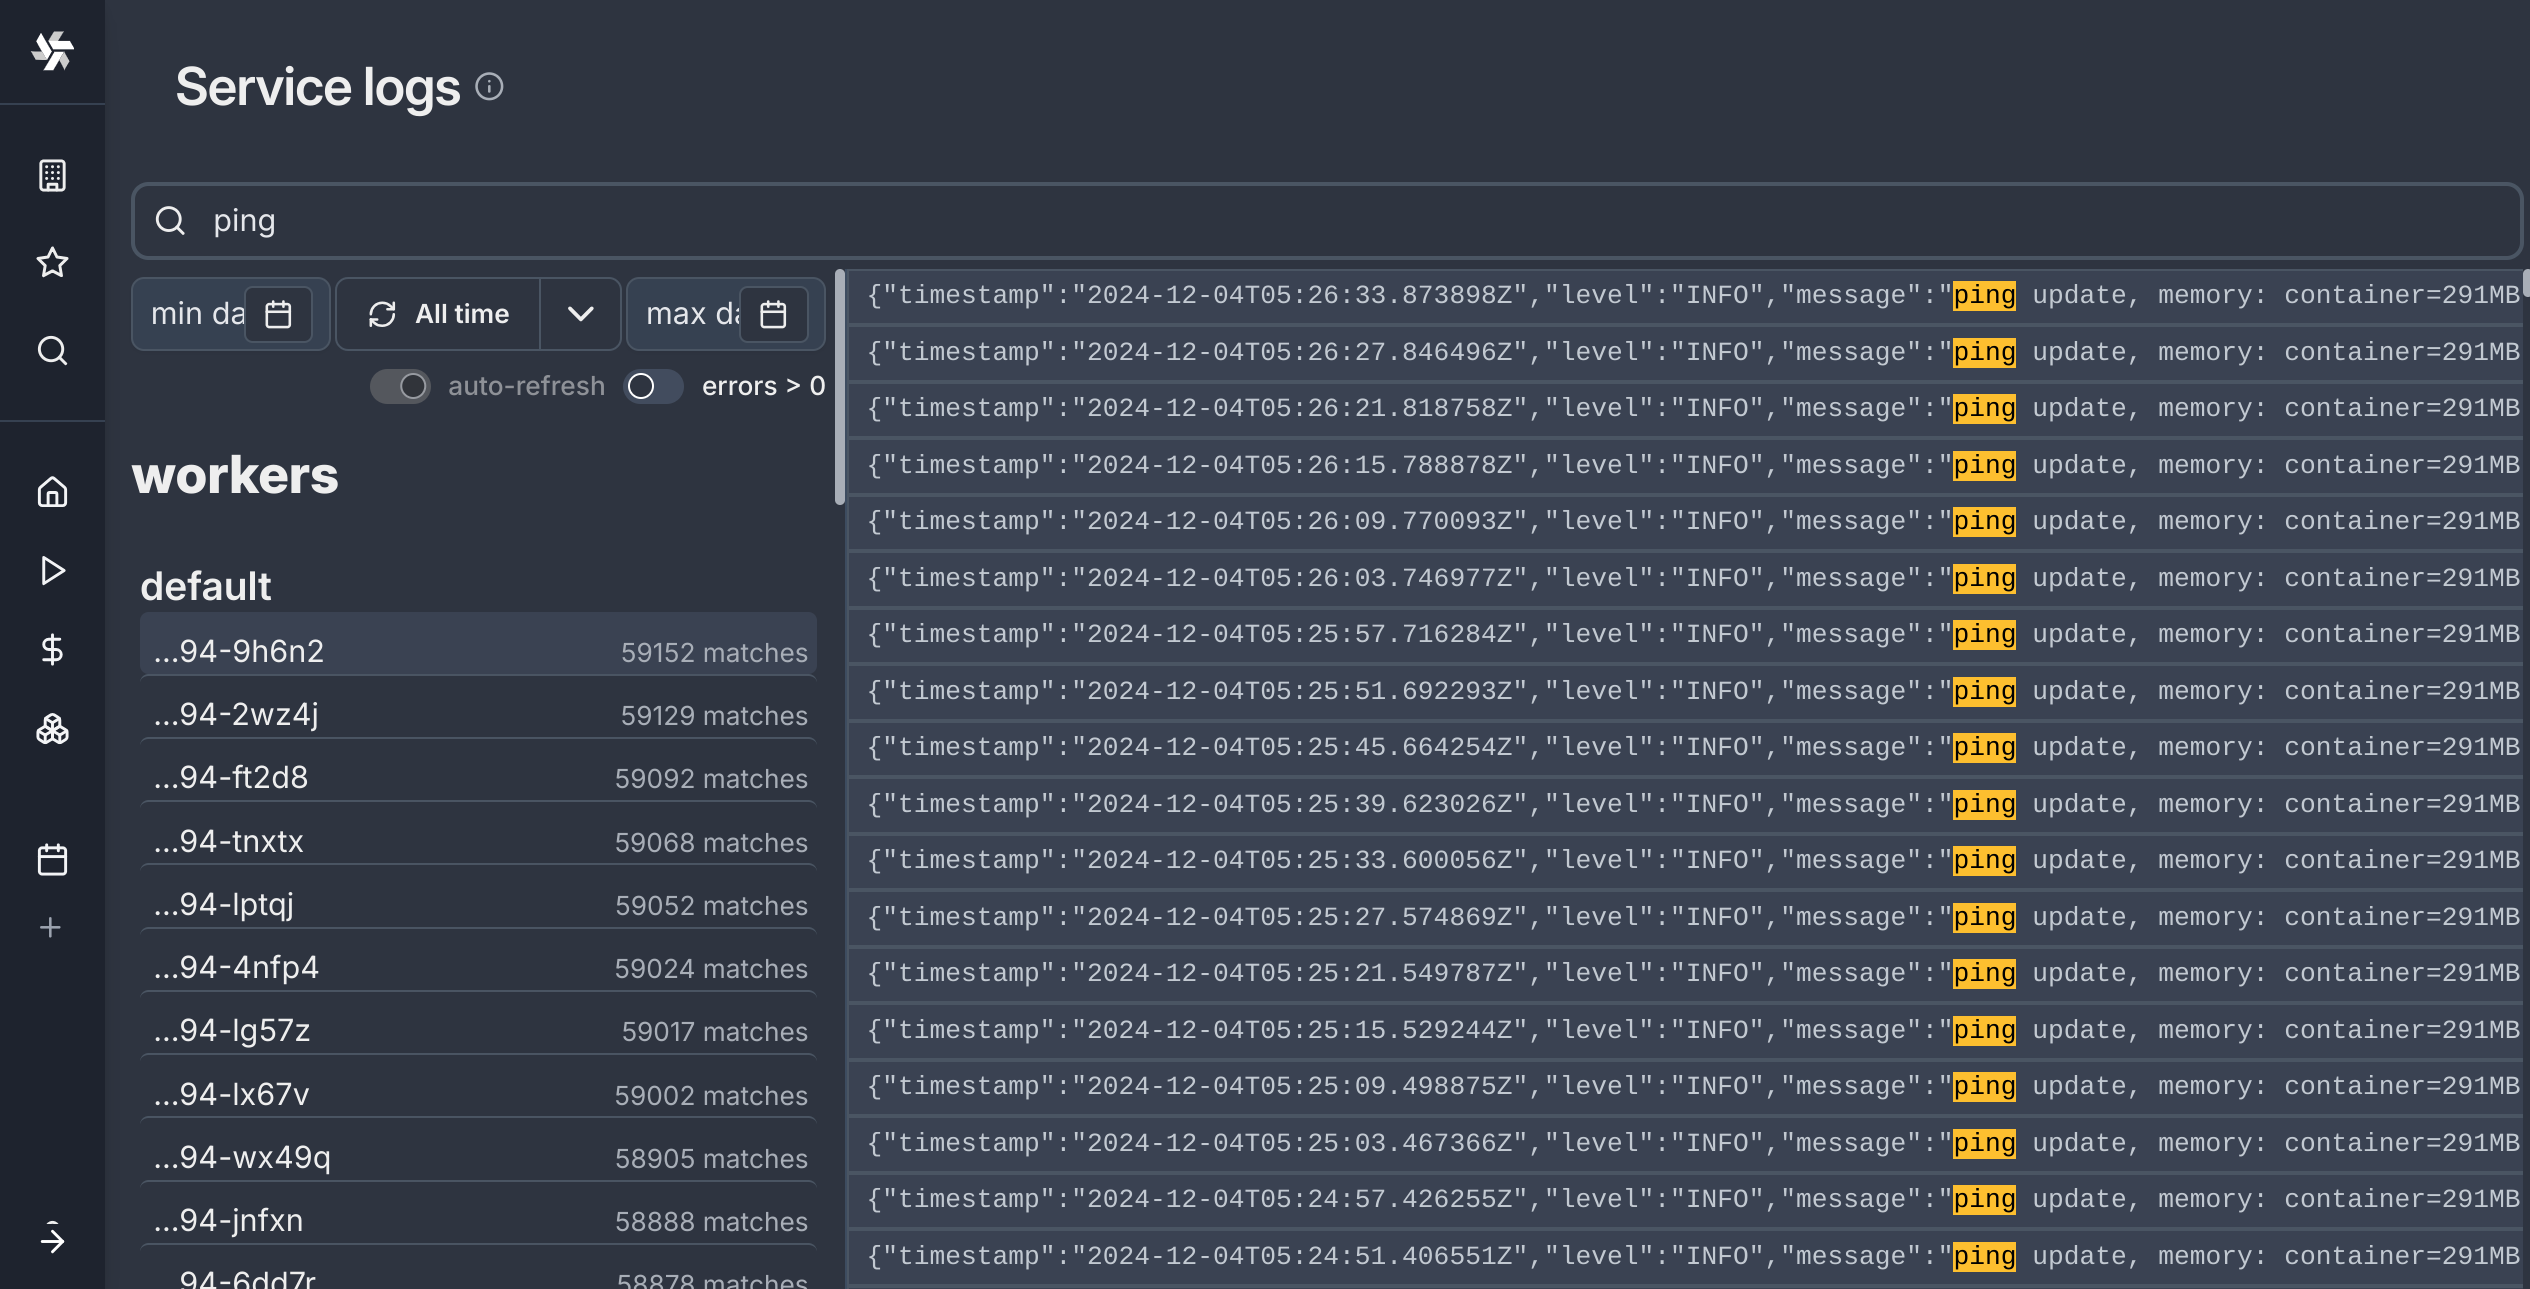The width and height of the screenshot is (2530, 1289).
Task: Click the cubes cluster icon in sidebar
Action: click(52, 730)
